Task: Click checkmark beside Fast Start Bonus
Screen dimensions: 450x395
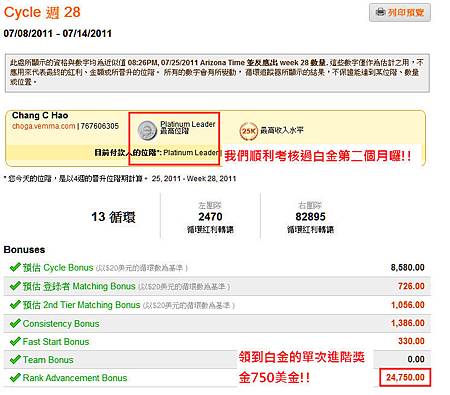Action: click(15, 341)
